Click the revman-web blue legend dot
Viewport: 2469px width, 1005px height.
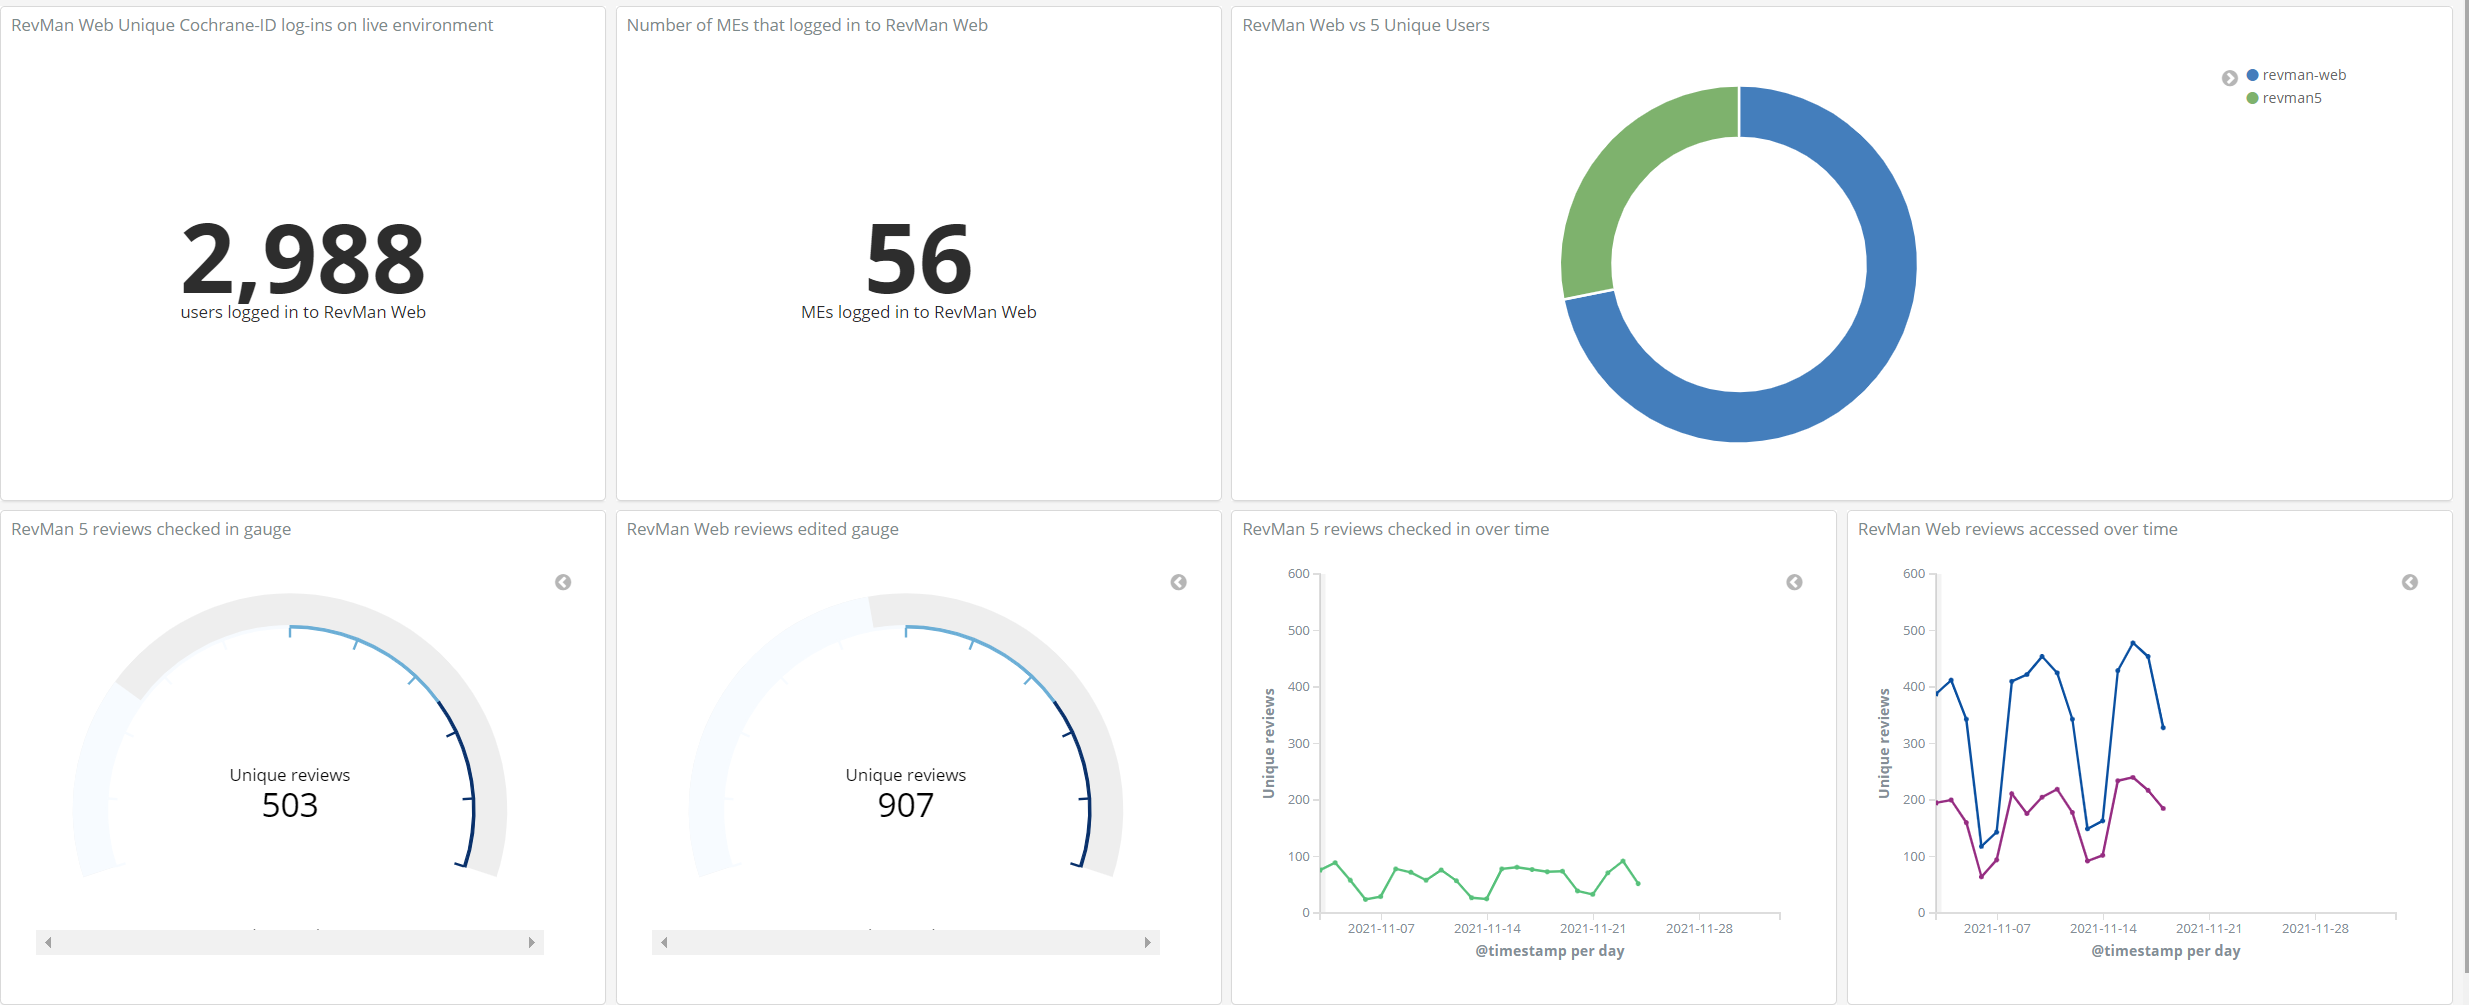pos(2252,75)
